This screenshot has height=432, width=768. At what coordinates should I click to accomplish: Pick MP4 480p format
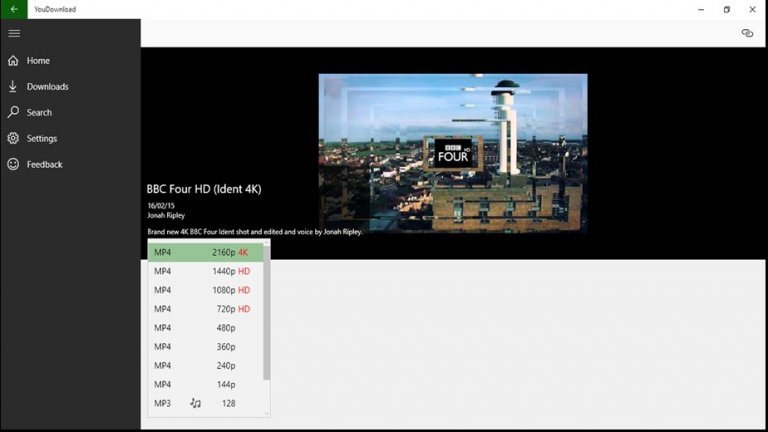[x=205, y=328]
